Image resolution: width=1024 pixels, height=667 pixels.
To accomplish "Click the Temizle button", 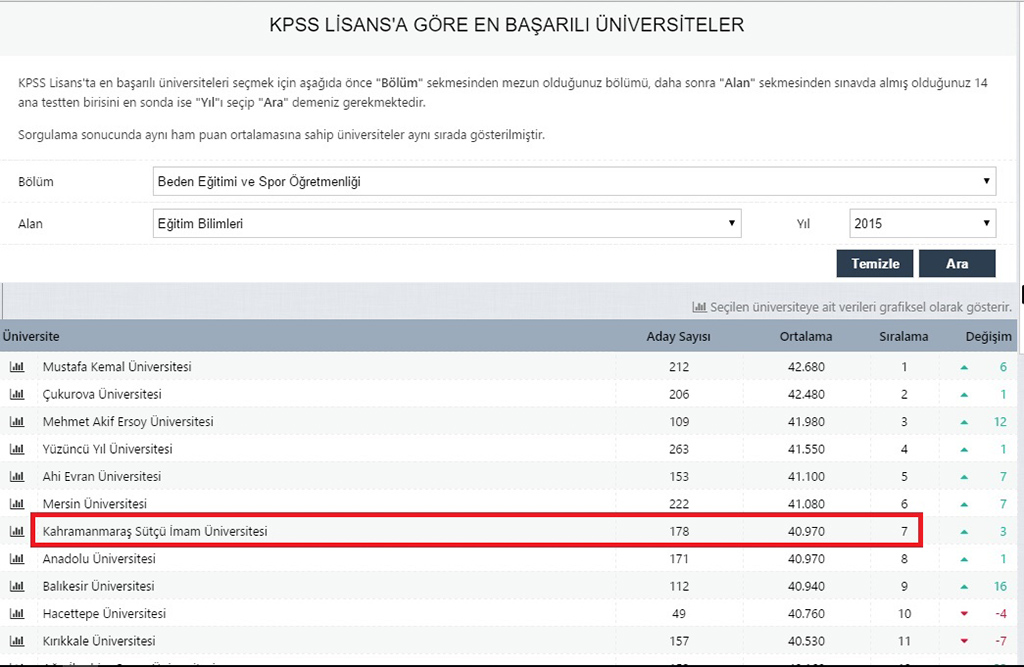I will pyautogui.click(x=875, y=264).
